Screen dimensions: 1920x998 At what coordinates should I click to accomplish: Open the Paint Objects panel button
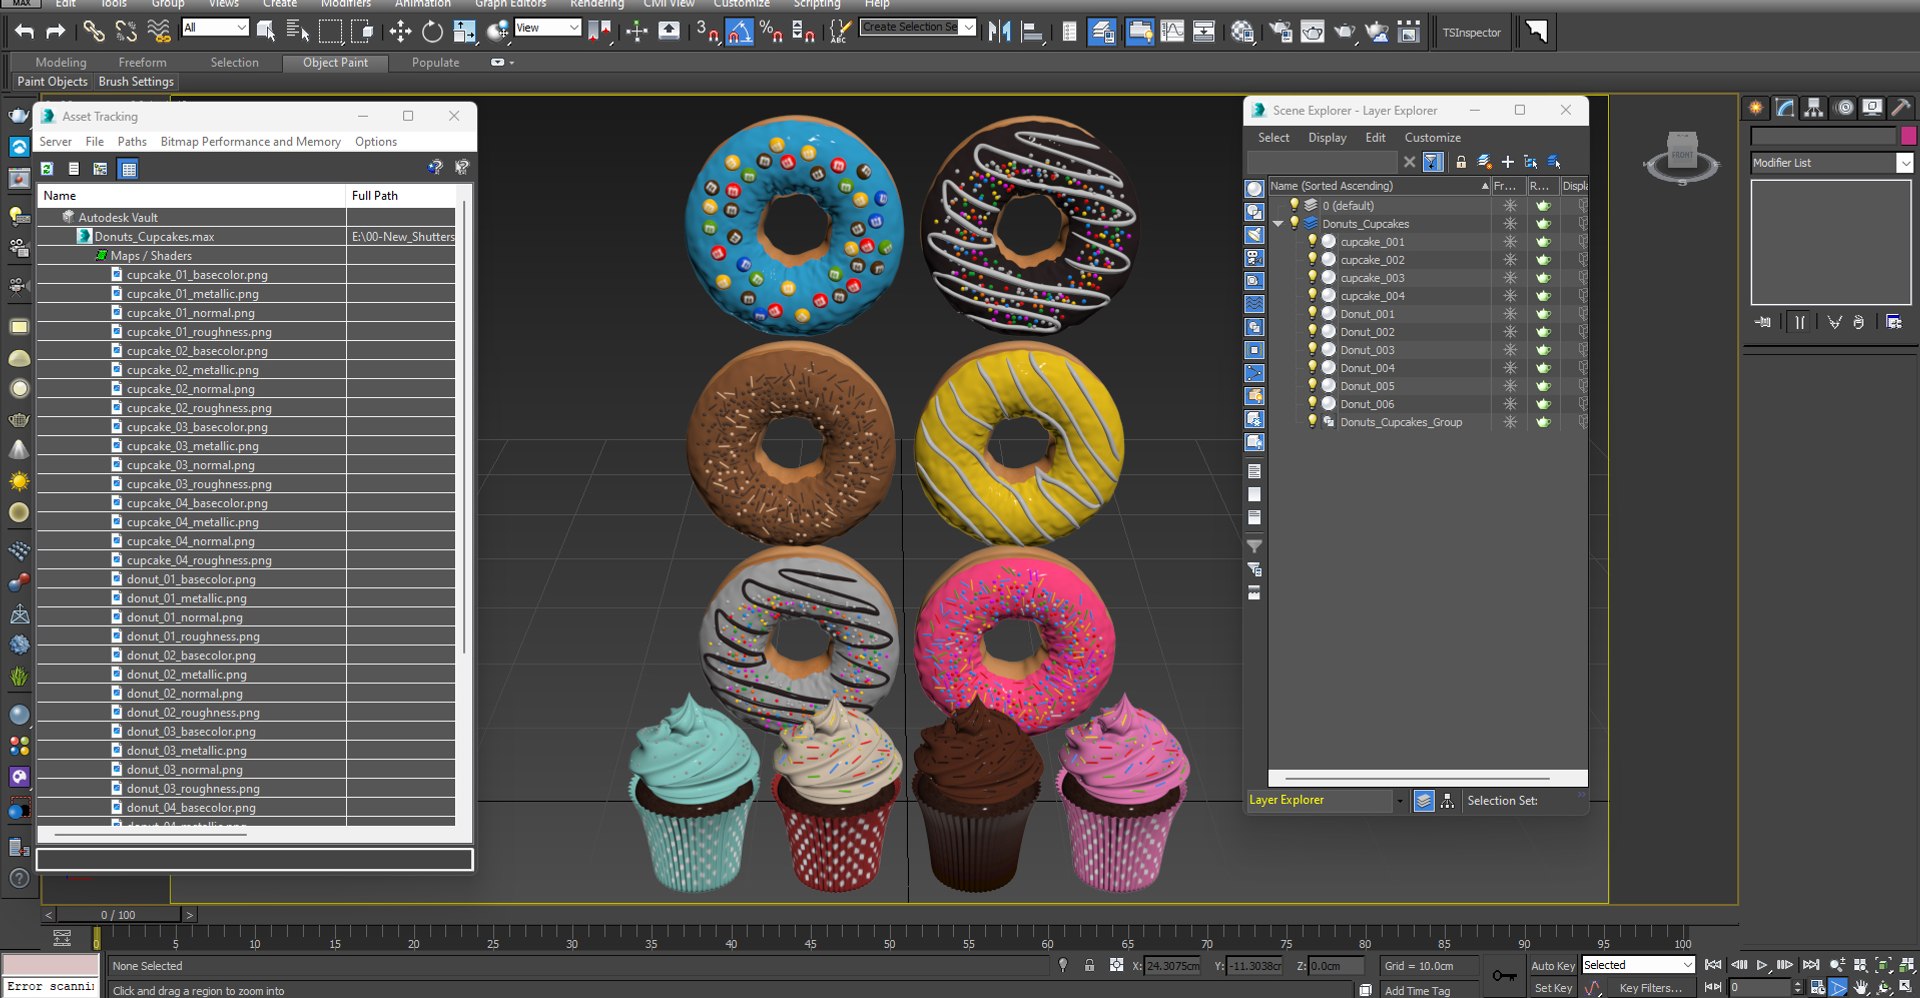pos(52,82)
